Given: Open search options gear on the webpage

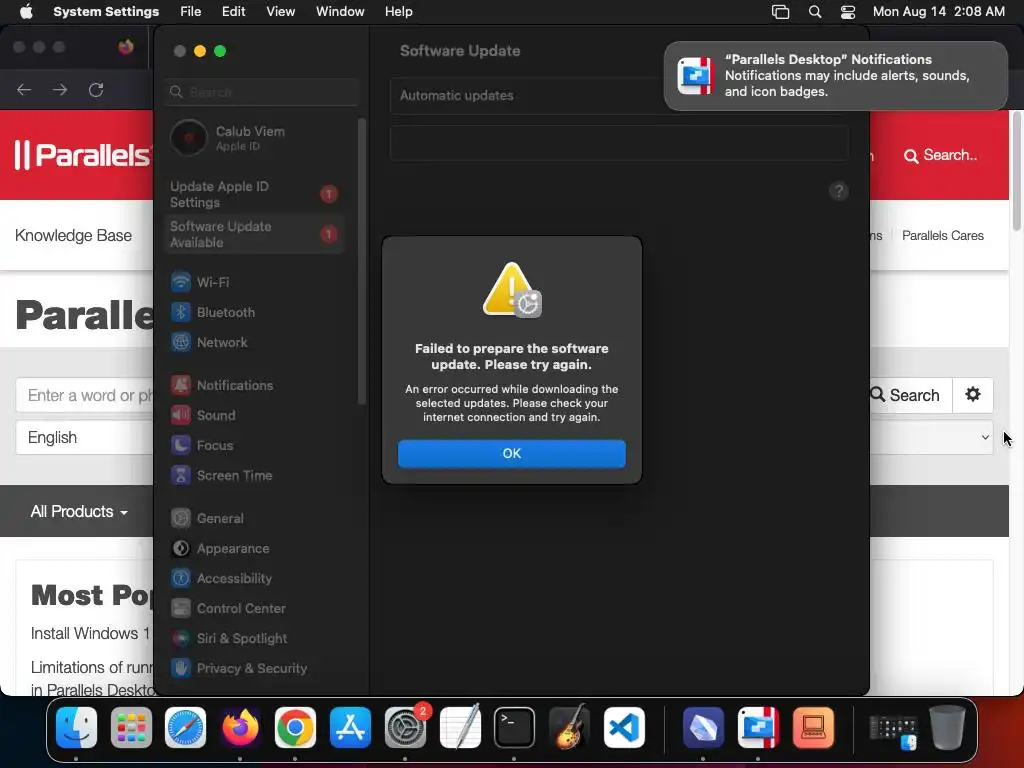Looking at the screenshot, I should [973, 395].
